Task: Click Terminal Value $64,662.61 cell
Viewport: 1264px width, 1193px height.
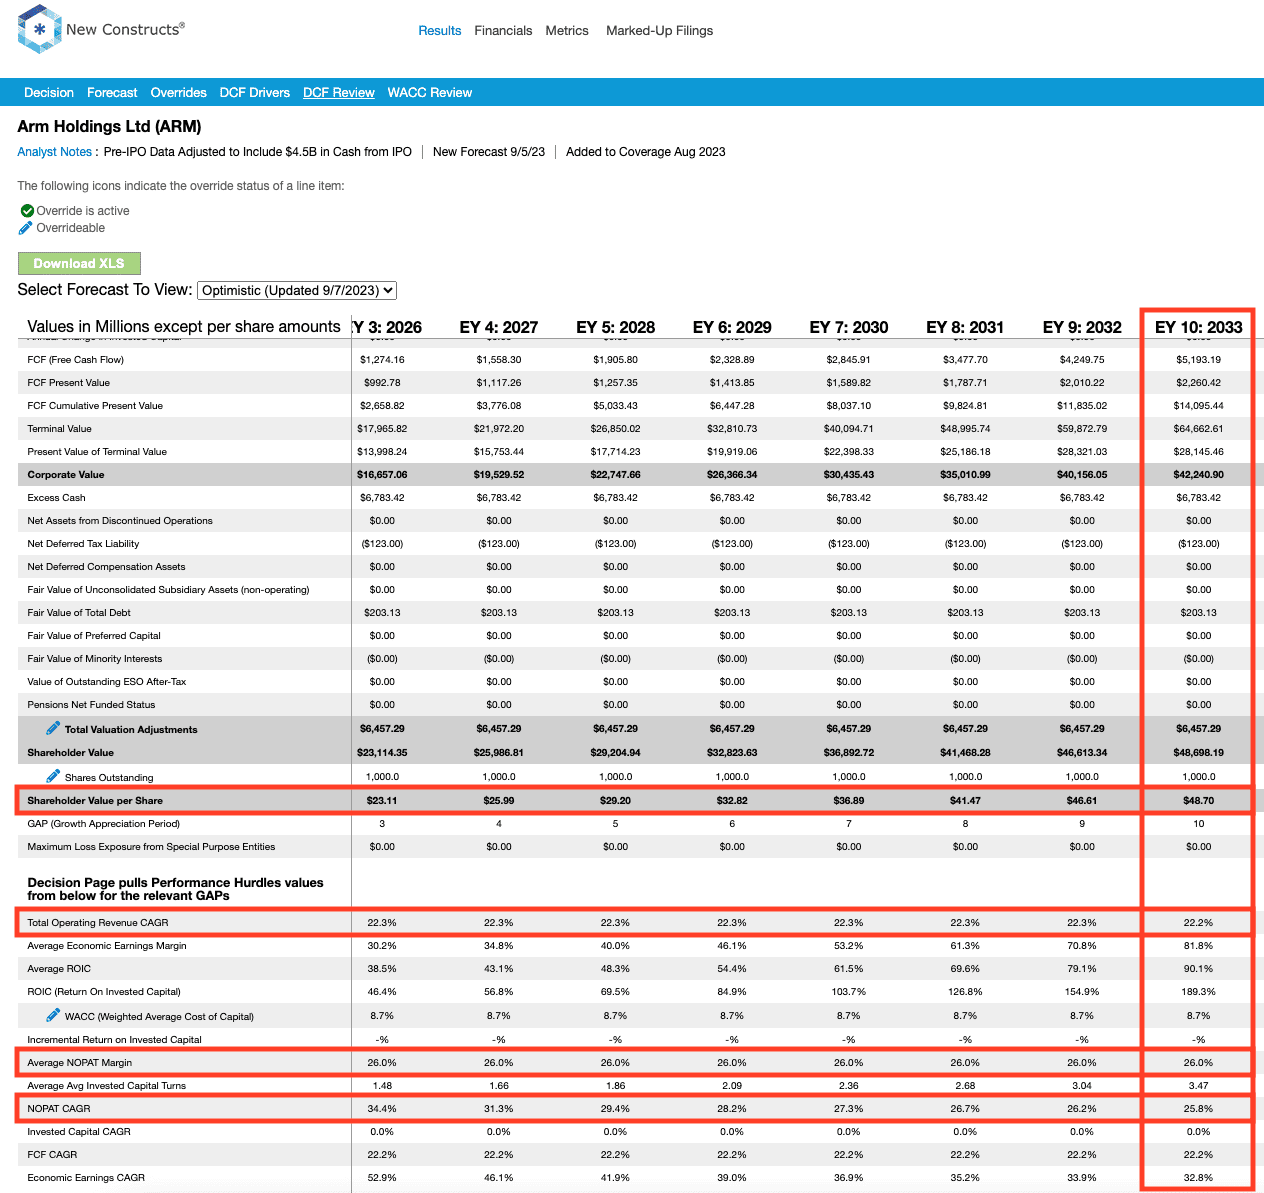Action: click(x=1199, y=428)
